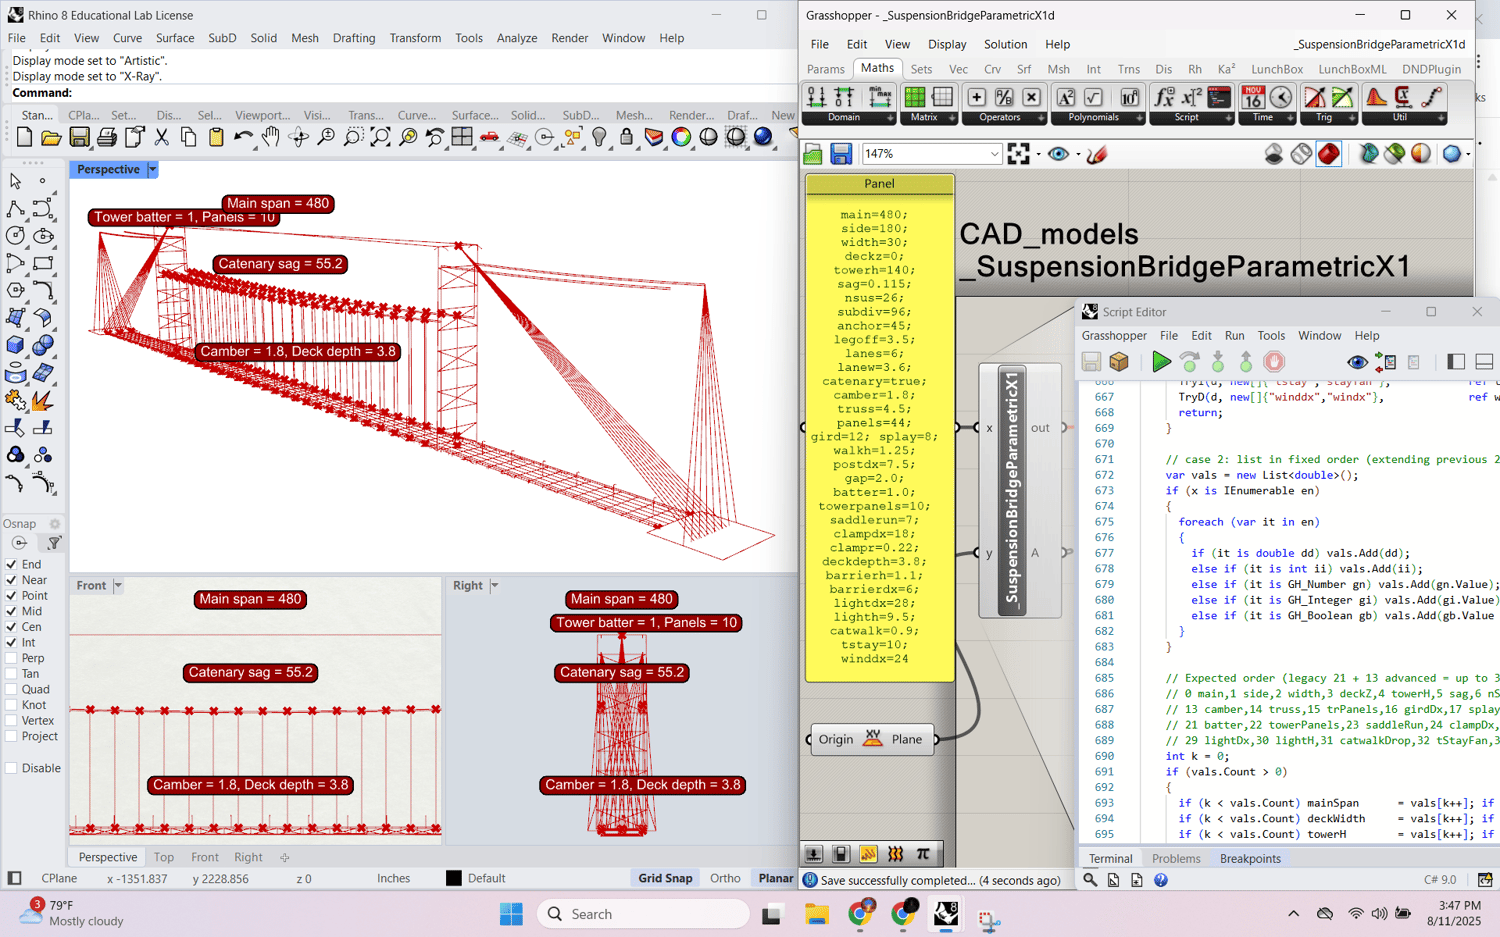The width and height of the screenshot is (1500, 937).
Task: Click the Grasshopper save file disk icon
Action: (841, 154)
